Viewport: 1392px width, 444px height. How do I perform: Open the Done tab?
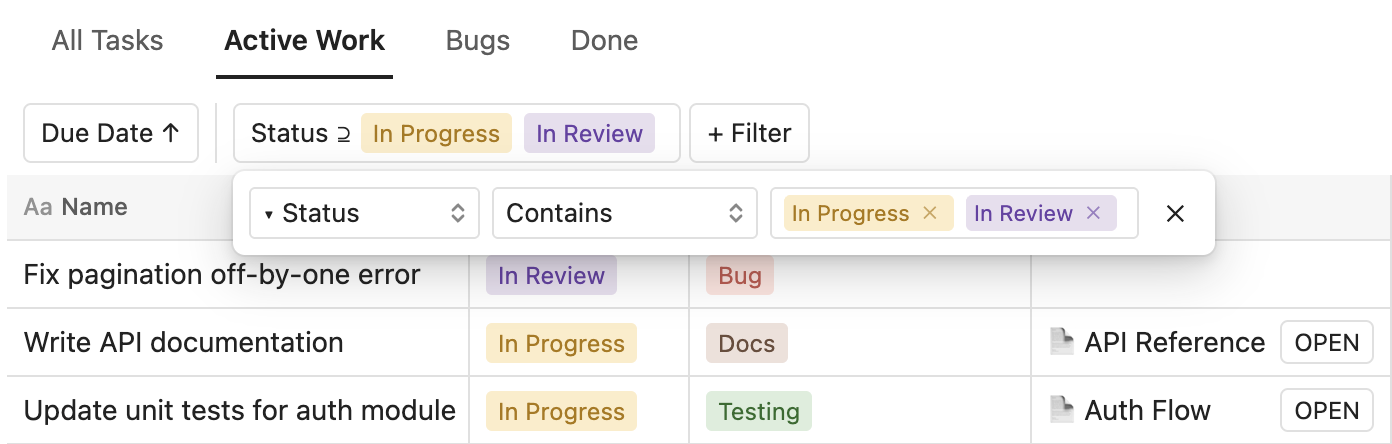[x=604, y=41]
